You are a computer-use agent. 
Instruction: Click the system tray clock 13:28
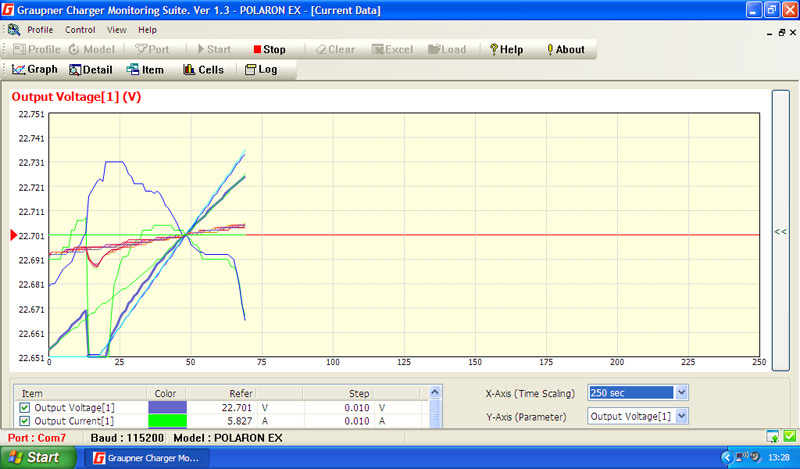pos(779,458)
